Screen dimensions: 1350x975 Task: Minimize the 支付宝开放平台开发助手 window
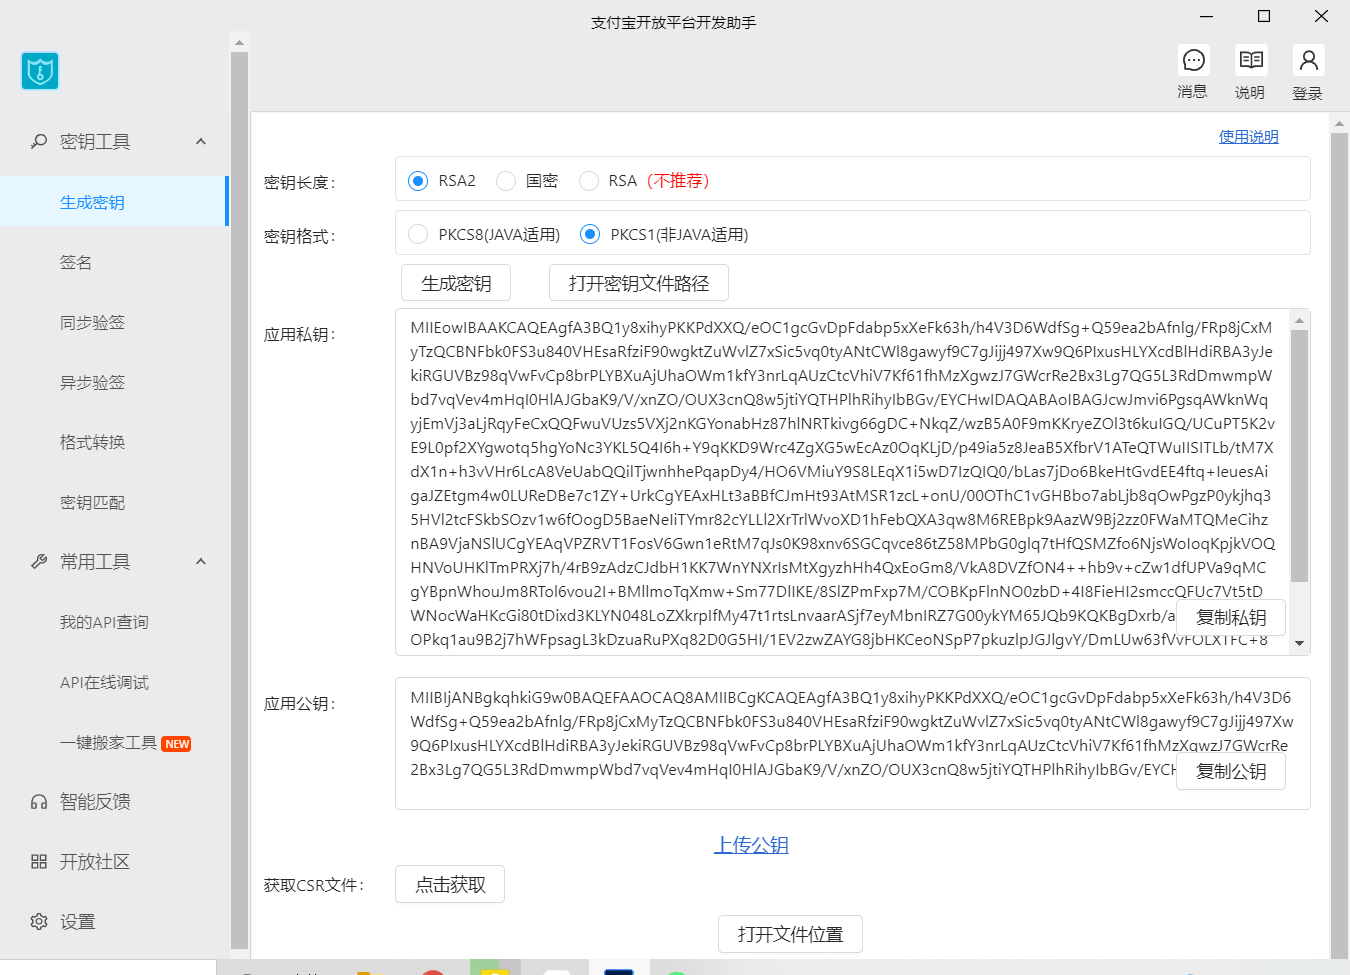point(1207,17)
